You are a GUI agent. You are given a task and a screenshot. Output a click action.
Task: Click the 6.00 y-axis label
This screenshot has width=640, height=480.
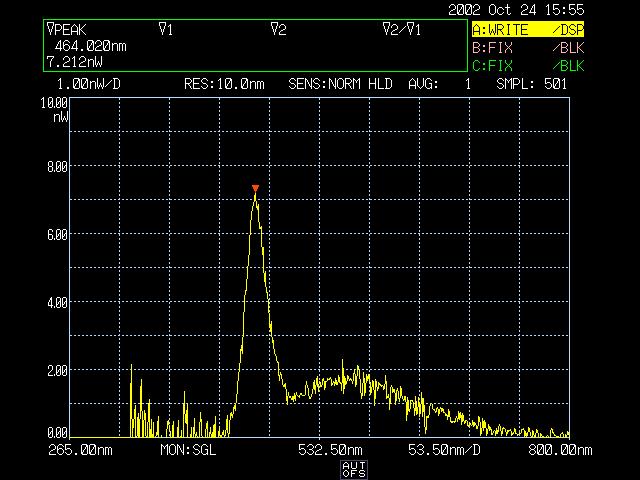tap(58, 235)
